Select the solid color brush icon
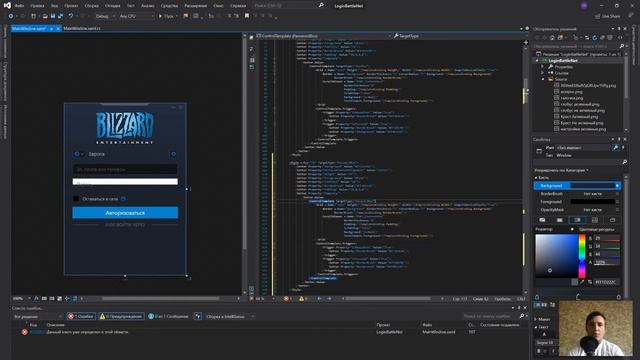 coord(560,220)
